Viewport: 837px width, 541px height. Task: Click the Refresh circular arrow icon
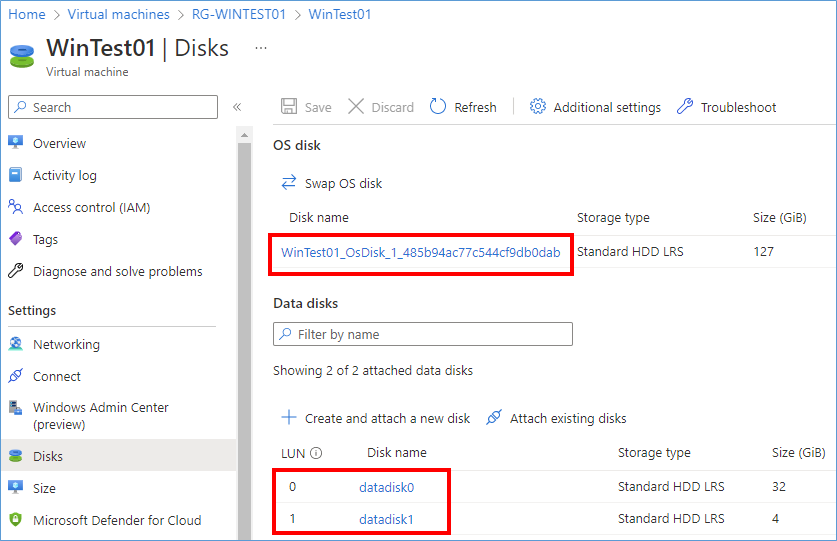tap(438, 106)
